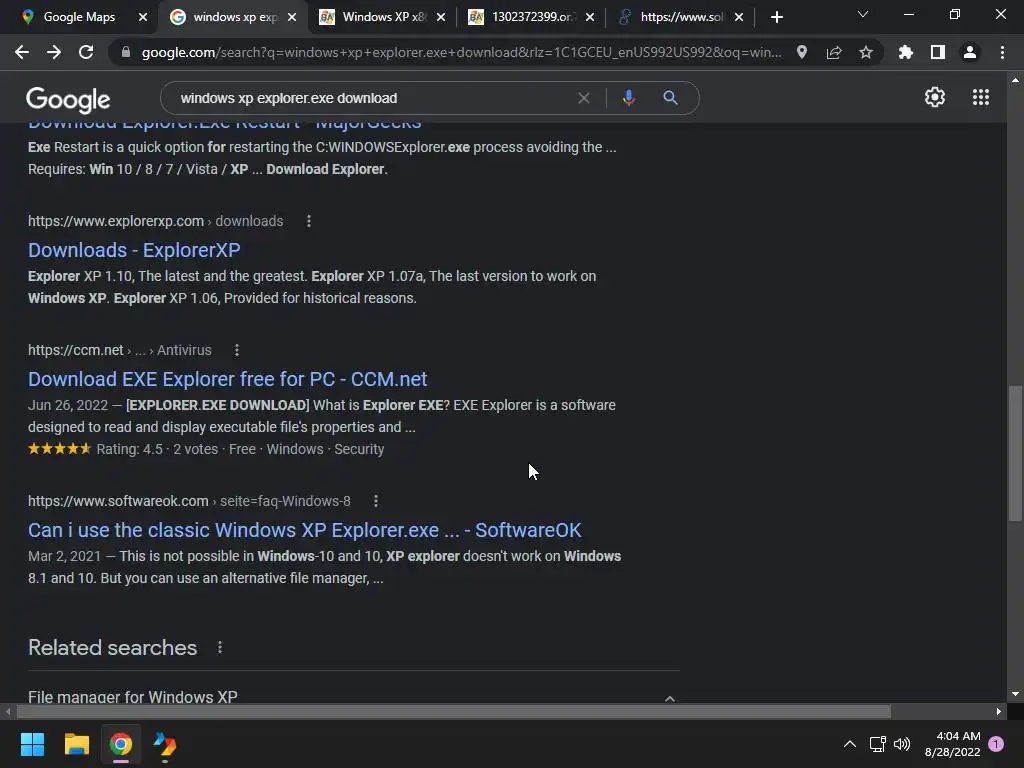Click the Chrome taskbar icon
The height and width of the screenshot is (768, 1024).
(x=121, y=744)
